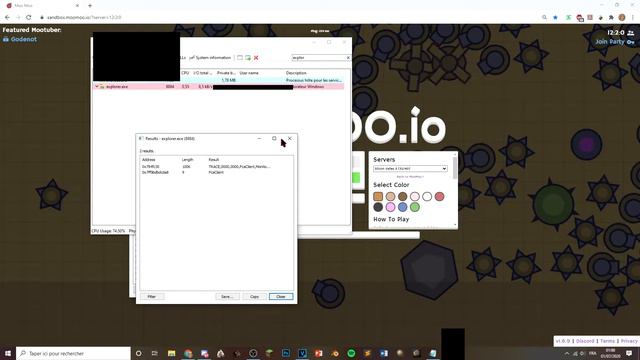Minimize the Results explorer.exe window
This screenshot has width=640, height=360.
259,138
